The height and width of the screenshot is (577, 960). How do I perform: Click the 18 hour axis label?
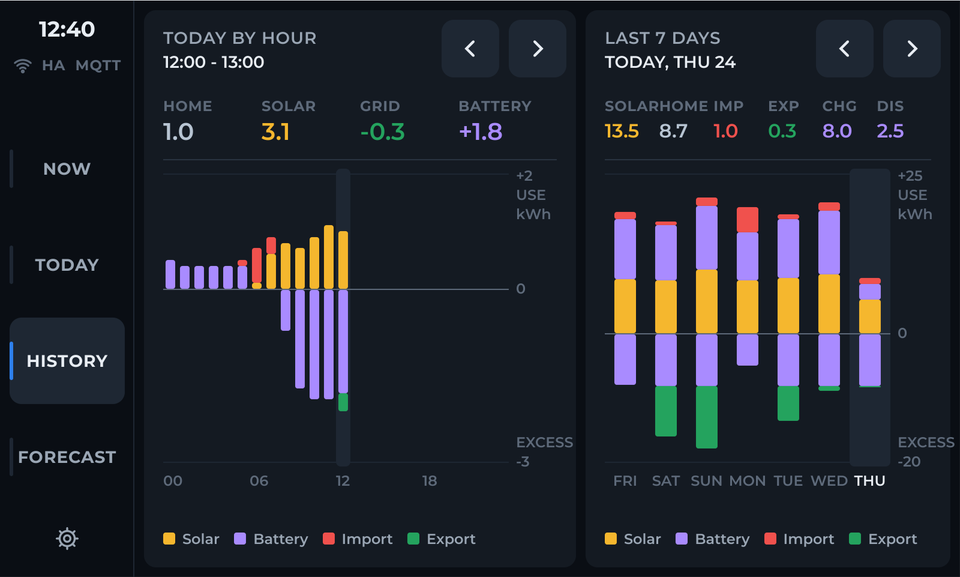[429, 481]
